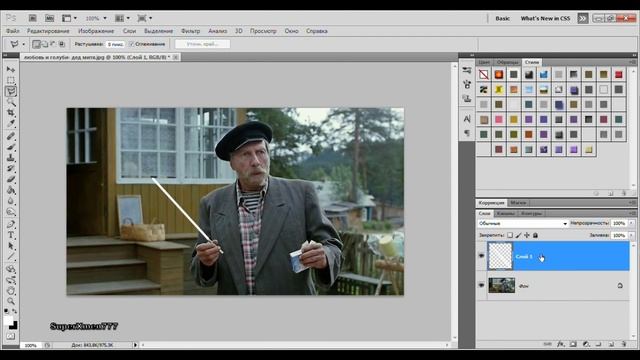The width and height of the screenshot is (640, 360).
Task: Open the Фильтр menu
Action: coord(191,31)
